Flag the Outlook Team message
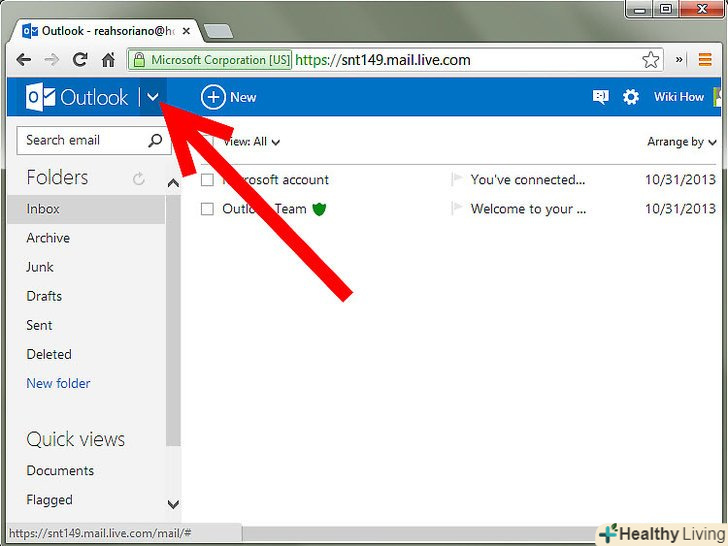This screenshot has height=546, width=728. click(x=457, y=208)
